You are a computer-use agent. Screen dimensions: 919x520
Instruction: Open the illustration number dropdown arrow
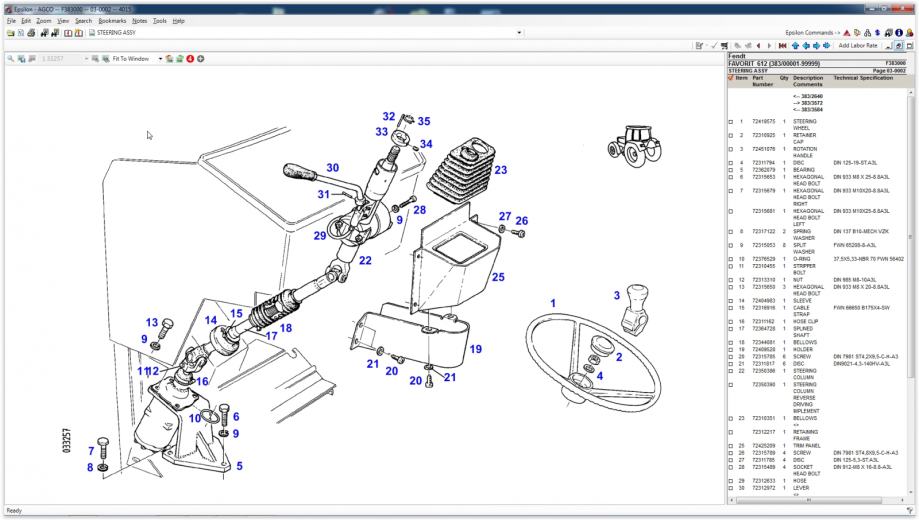pos(86,59)
